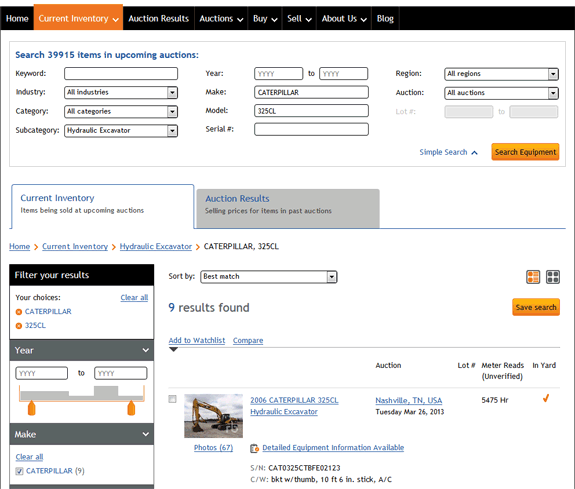Click the search form Year to field

click(x=344, y=73)
